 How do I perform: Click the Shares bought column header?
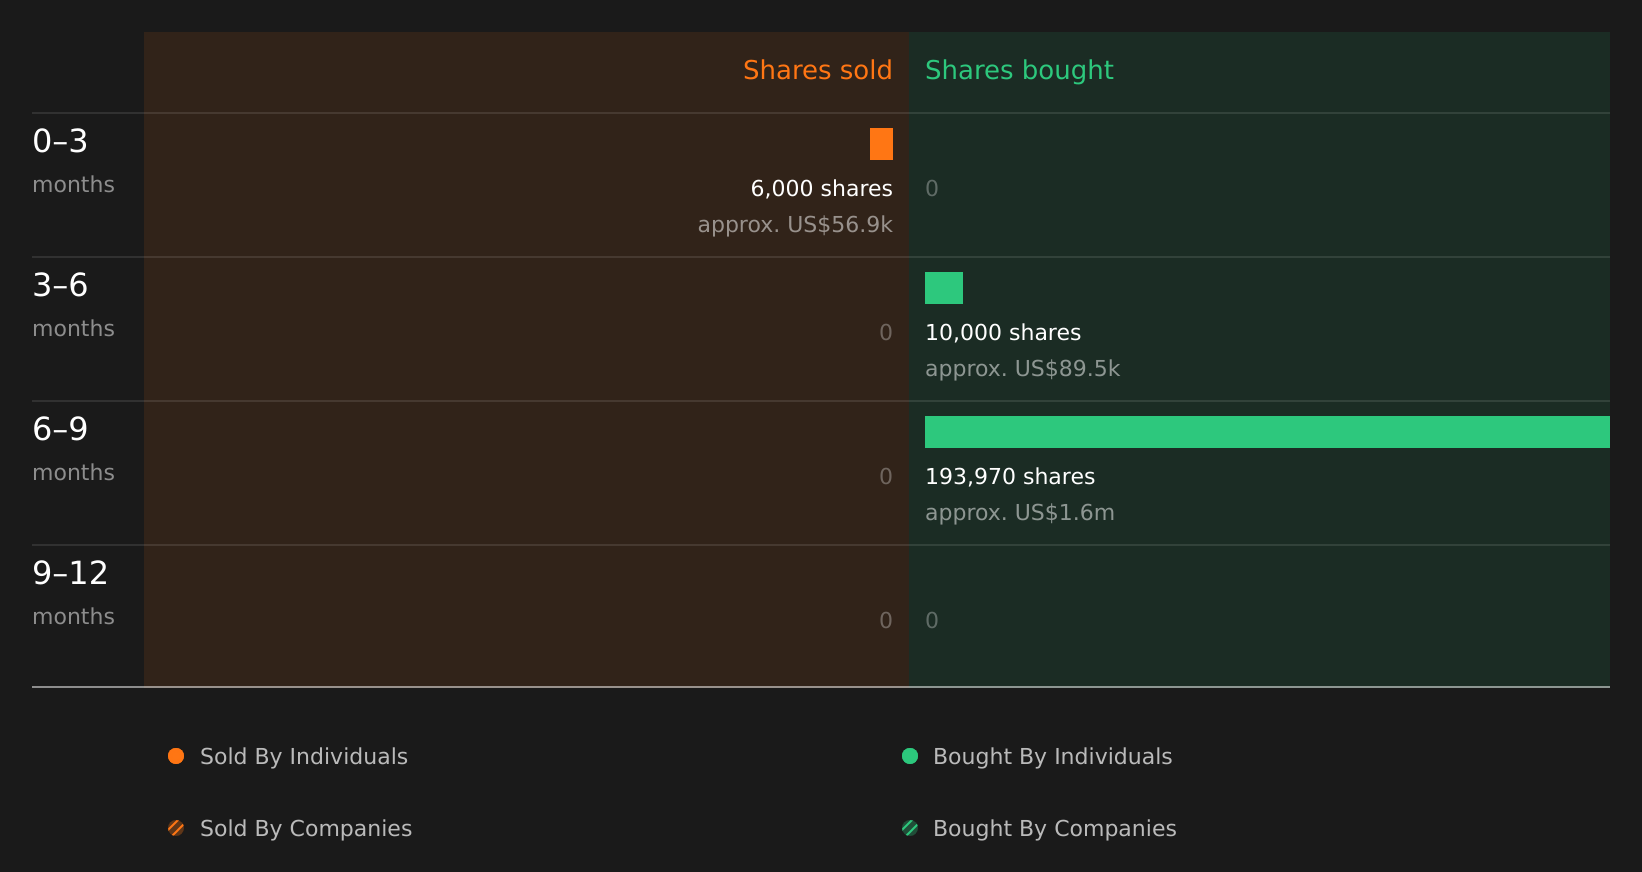coord(1019,70)
